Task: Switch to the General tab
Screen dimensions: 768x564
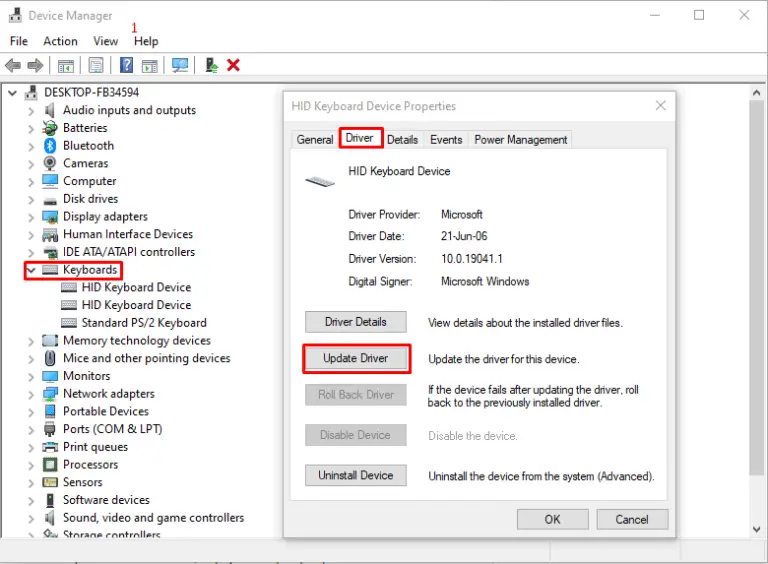Action: (x=314, y=140)
